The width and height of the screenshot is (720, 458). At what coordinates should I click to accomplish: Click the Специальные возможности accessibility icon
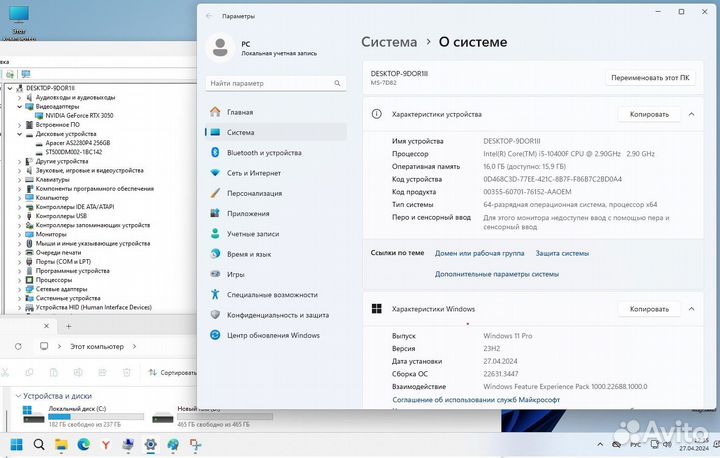pyautogui.click(x=215, y=294)
